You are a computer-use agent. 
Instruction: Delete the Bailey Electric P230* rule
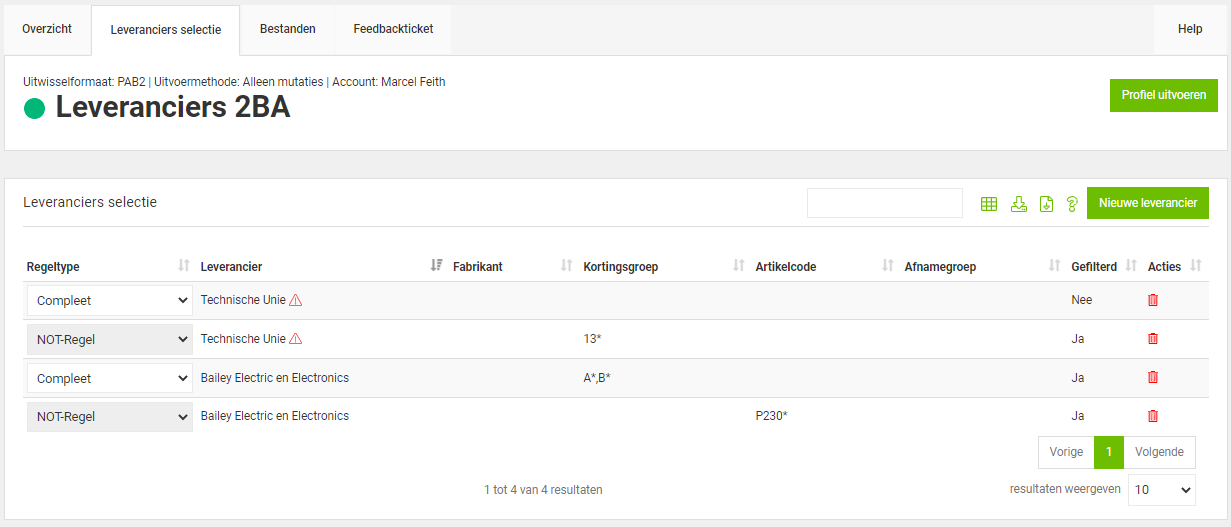(x=1152, y=416)
